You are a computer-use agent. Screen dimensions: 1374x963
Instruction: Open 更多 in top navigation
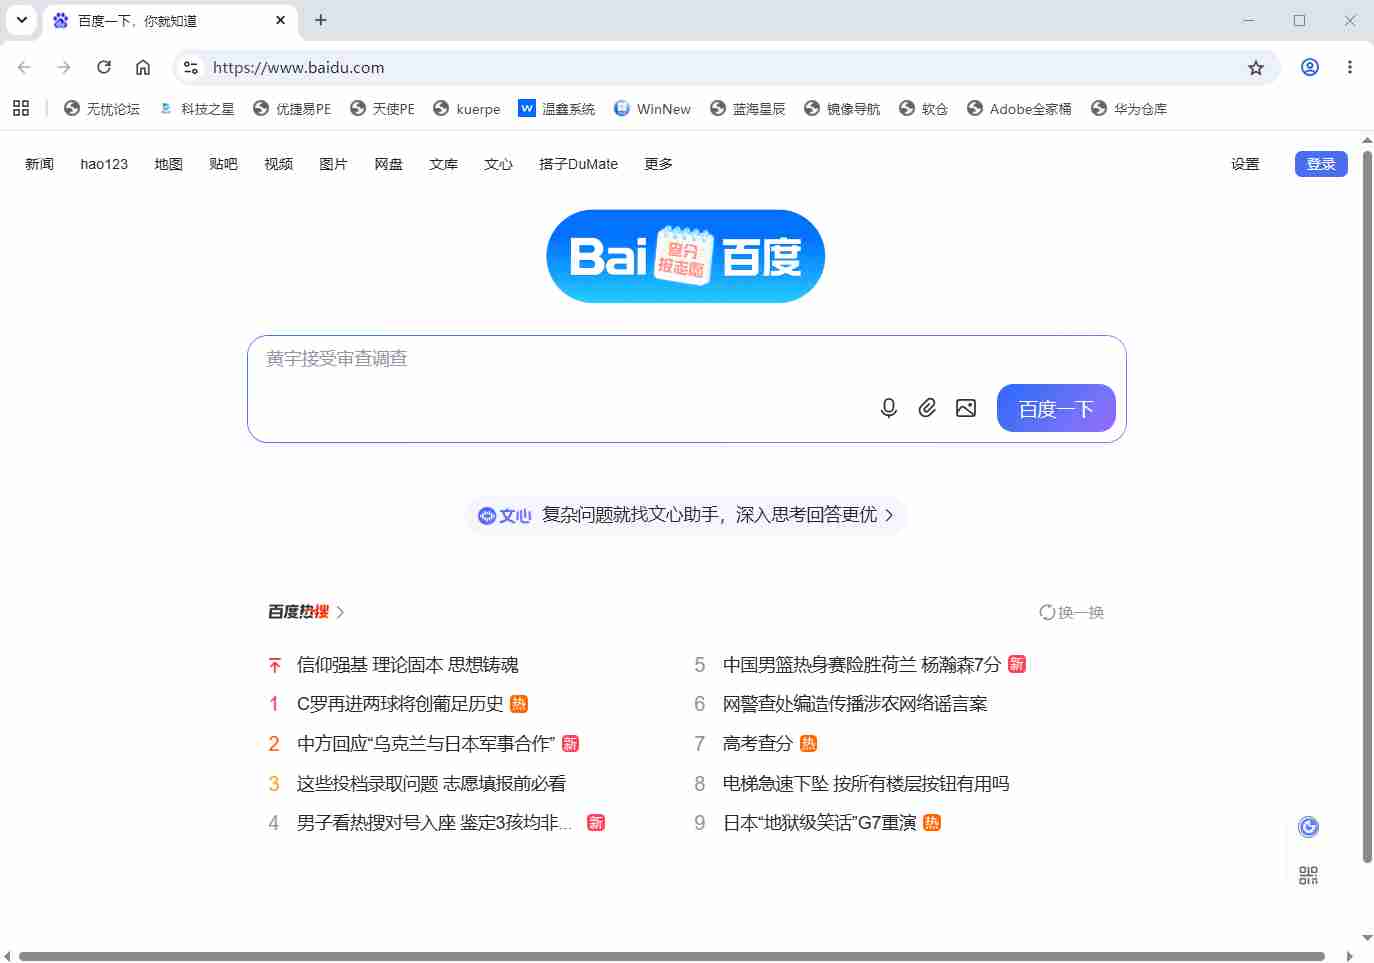pyautogui.click(x=658, y=164)
